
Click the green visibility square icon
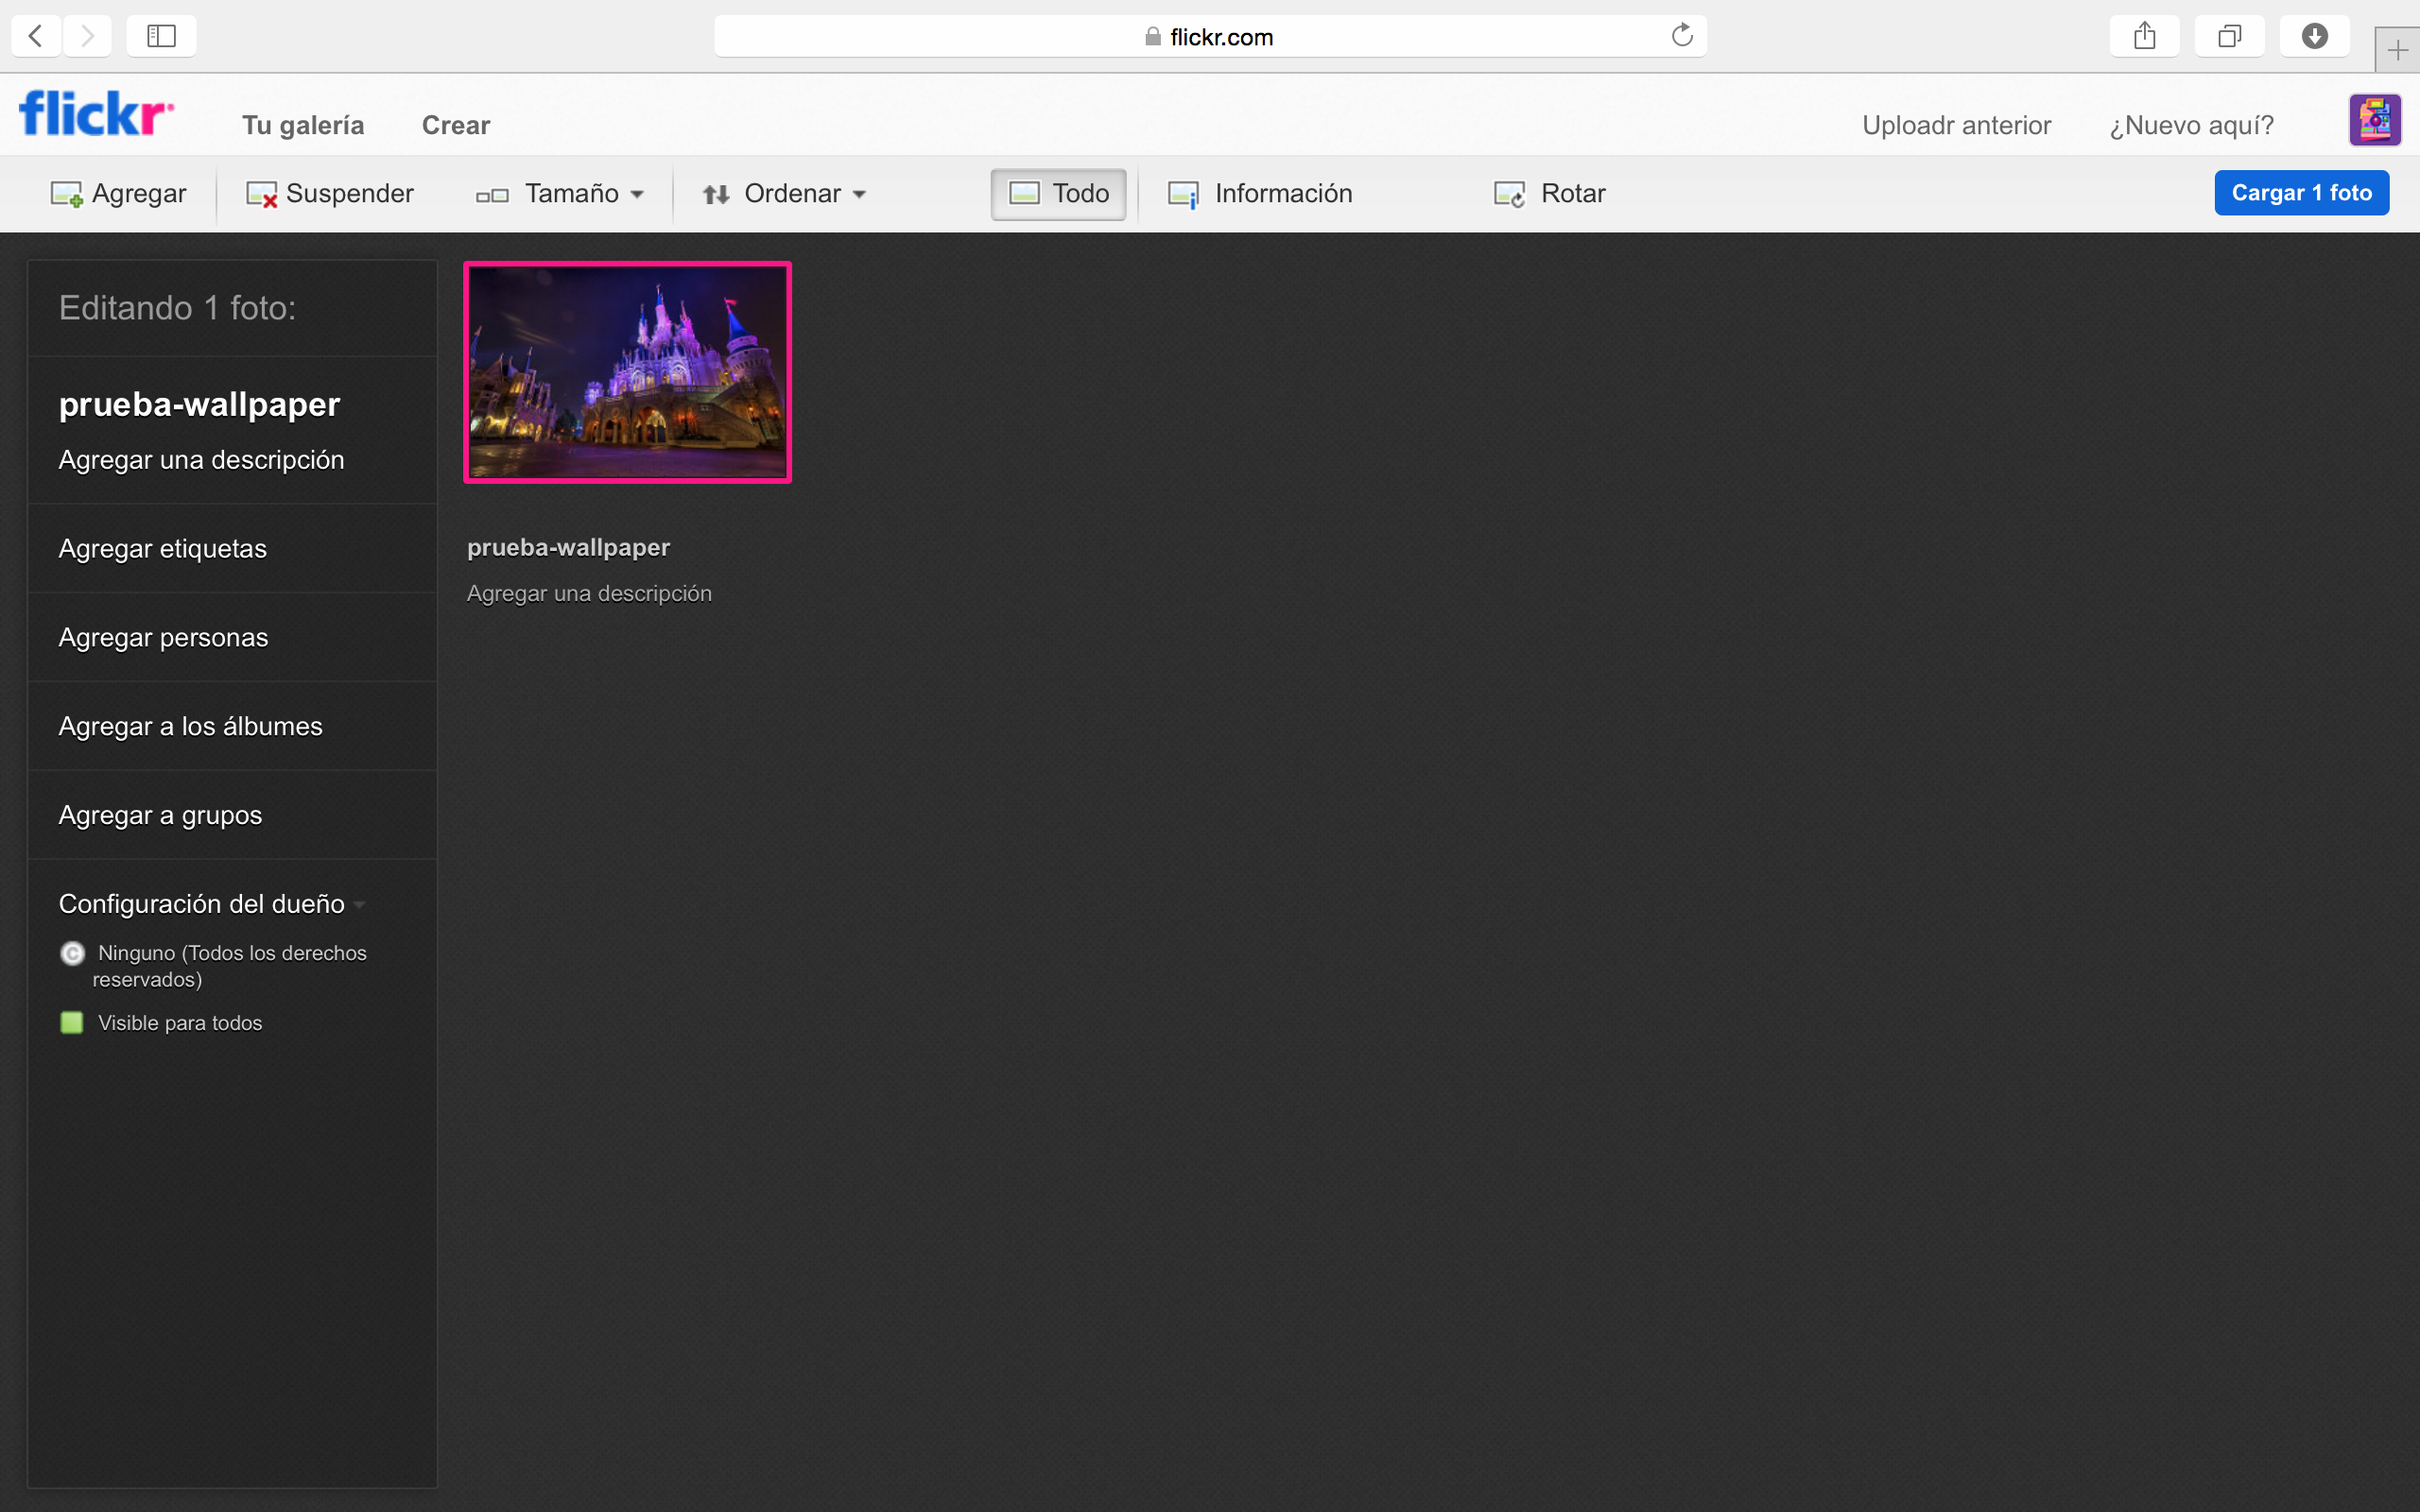72,1022
